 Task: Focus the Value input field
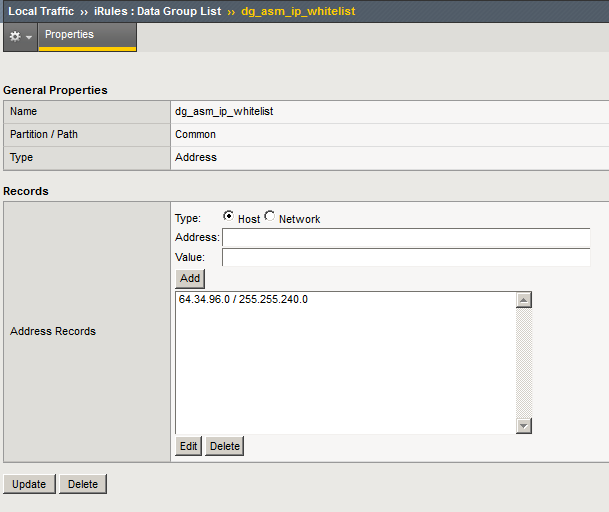pyautogui.click(x=405, y=258)
